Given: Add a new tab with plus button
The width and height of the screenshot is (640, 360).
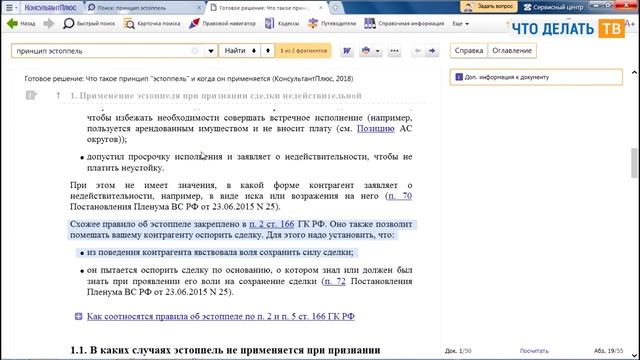Looking at the screenshot, I should [x=335, y=7].
